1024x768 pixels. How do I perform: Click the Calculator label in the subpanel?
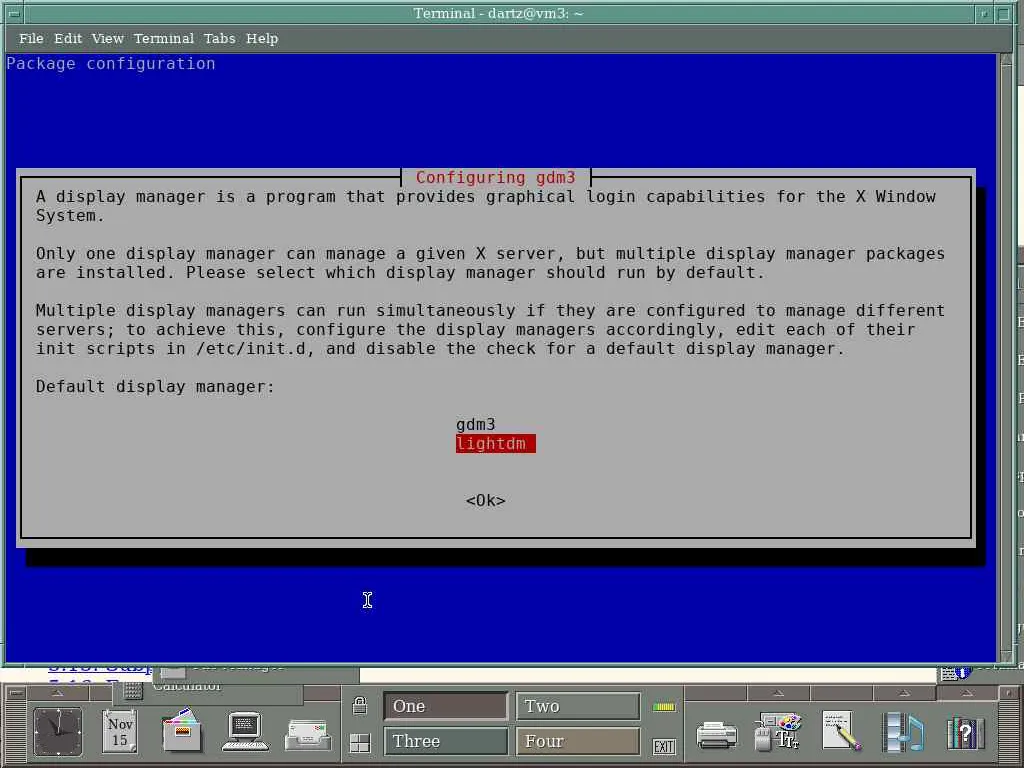pos(187,687)
